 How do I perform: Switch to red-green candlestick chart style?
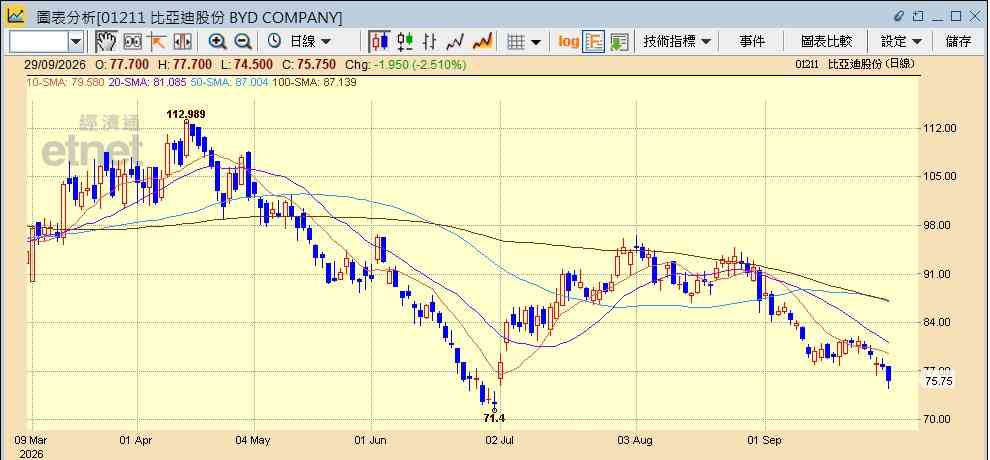click(405, 42)
